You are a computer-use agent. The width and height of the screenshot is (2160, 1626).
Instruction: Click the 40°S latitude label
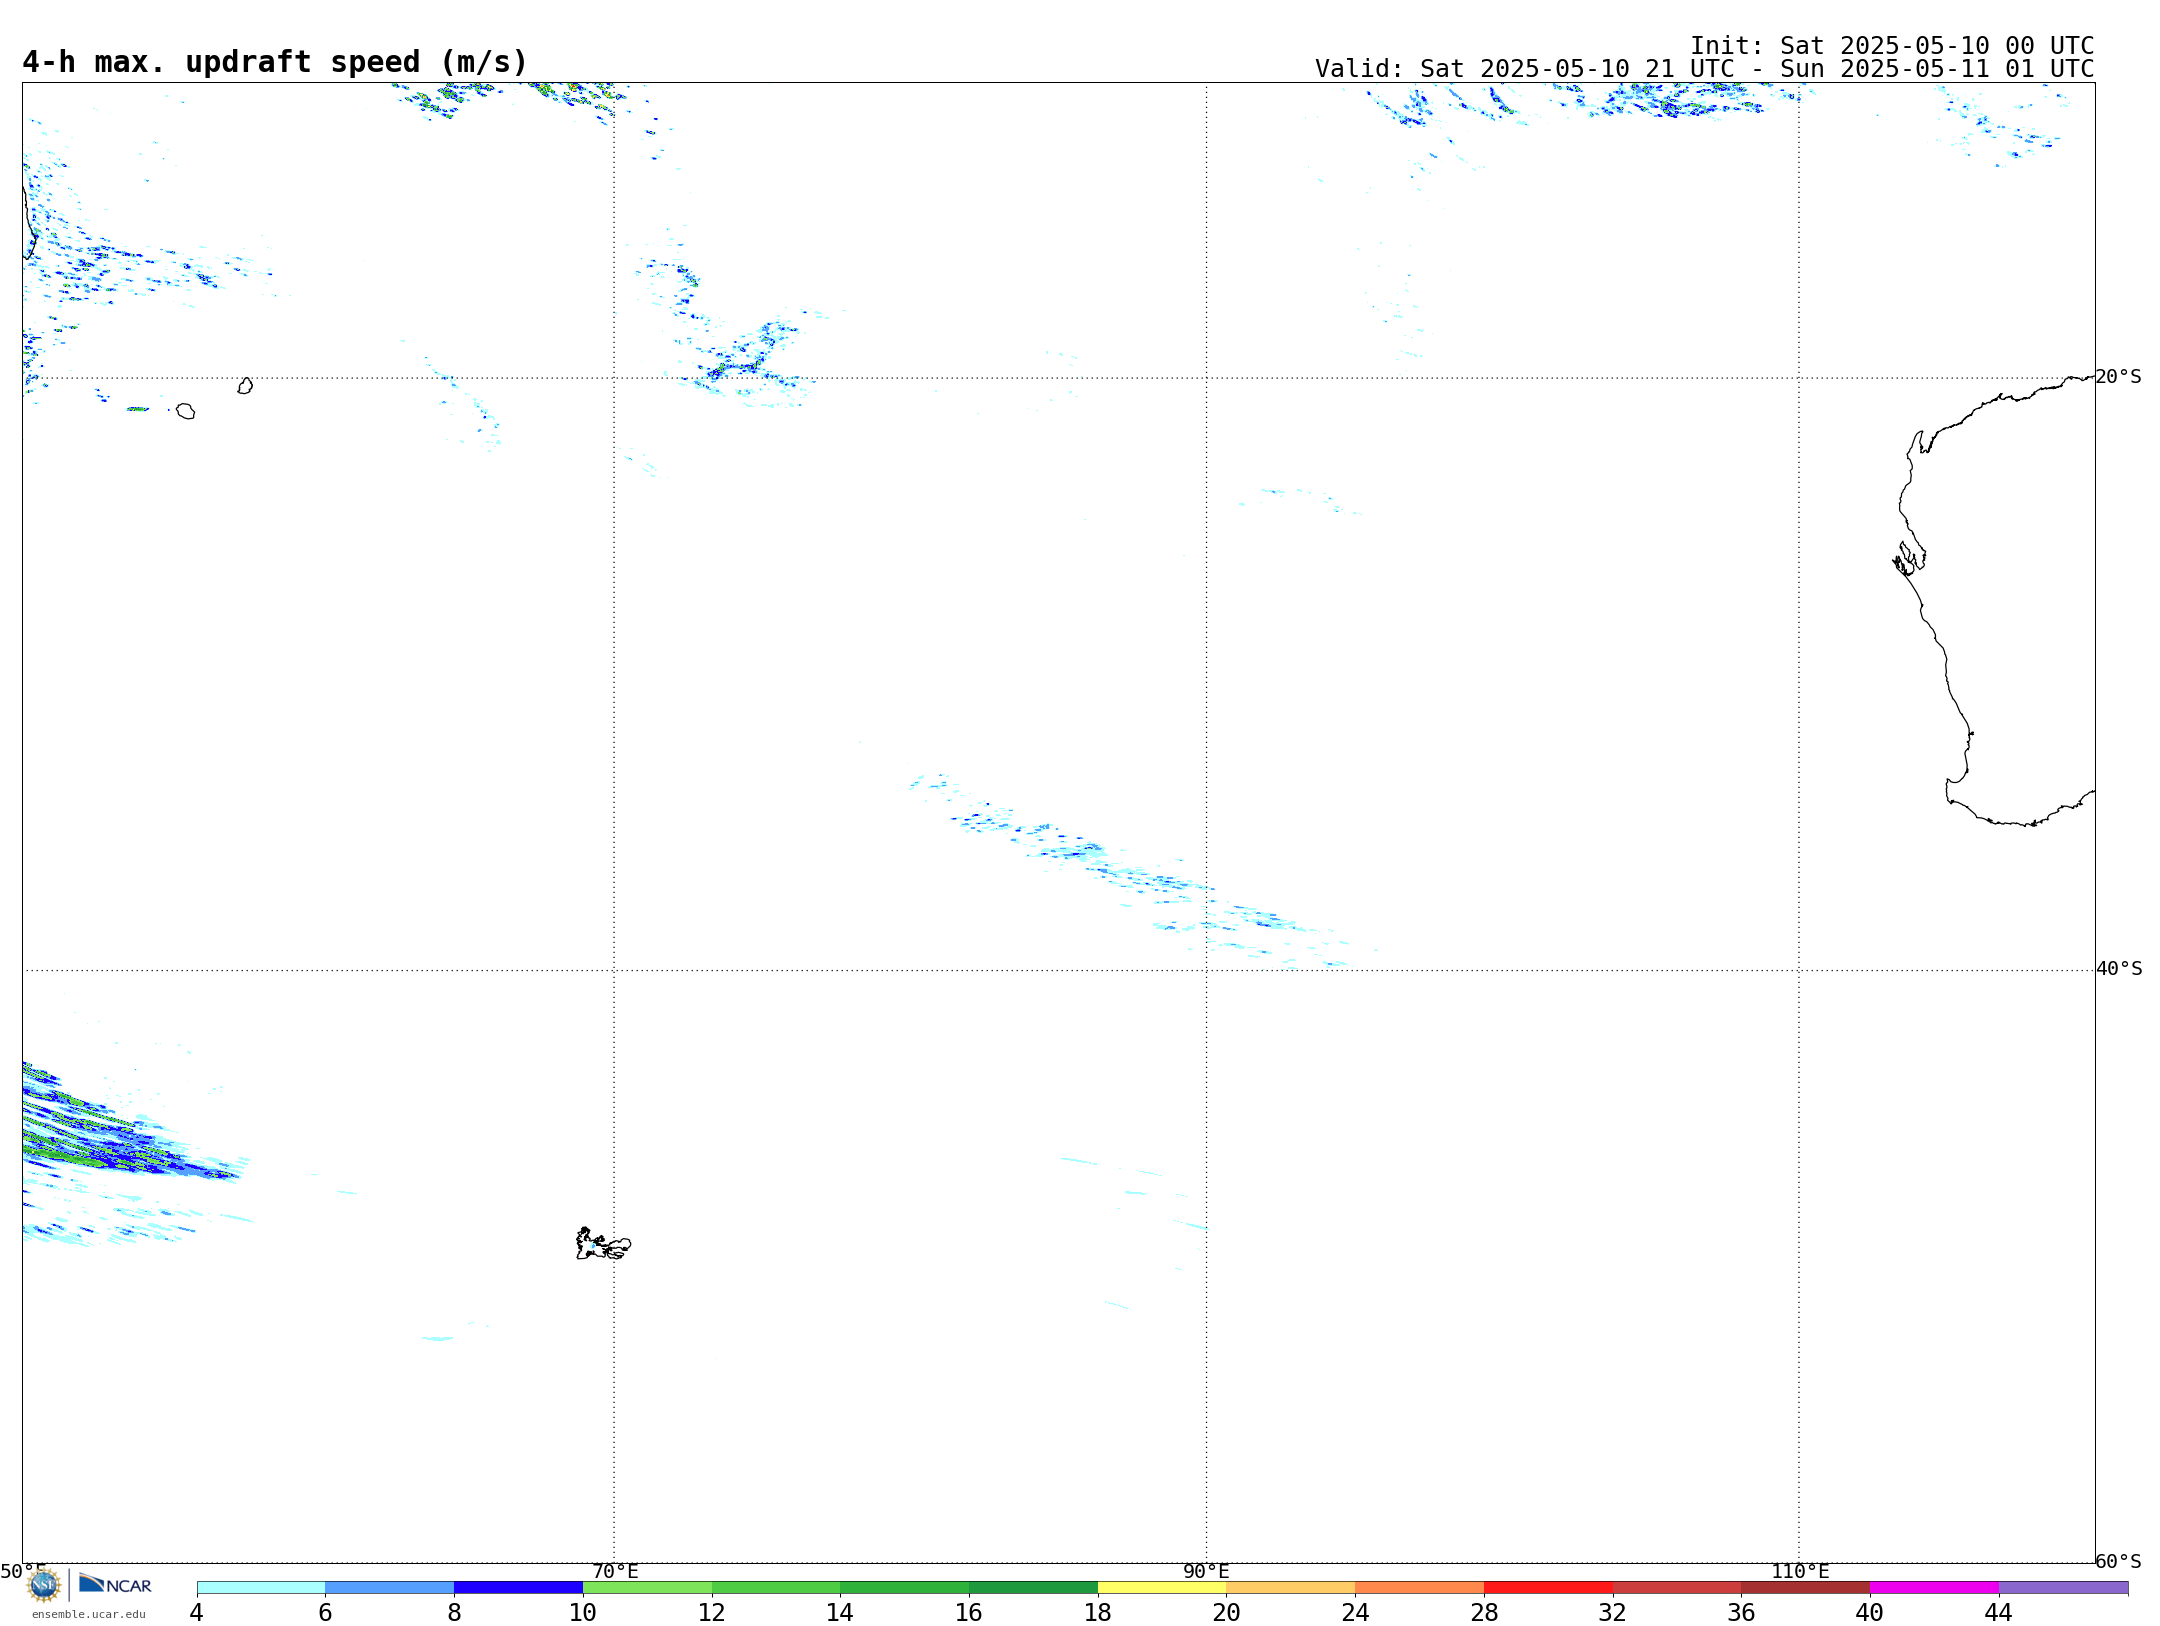[x=2119, y=969]
